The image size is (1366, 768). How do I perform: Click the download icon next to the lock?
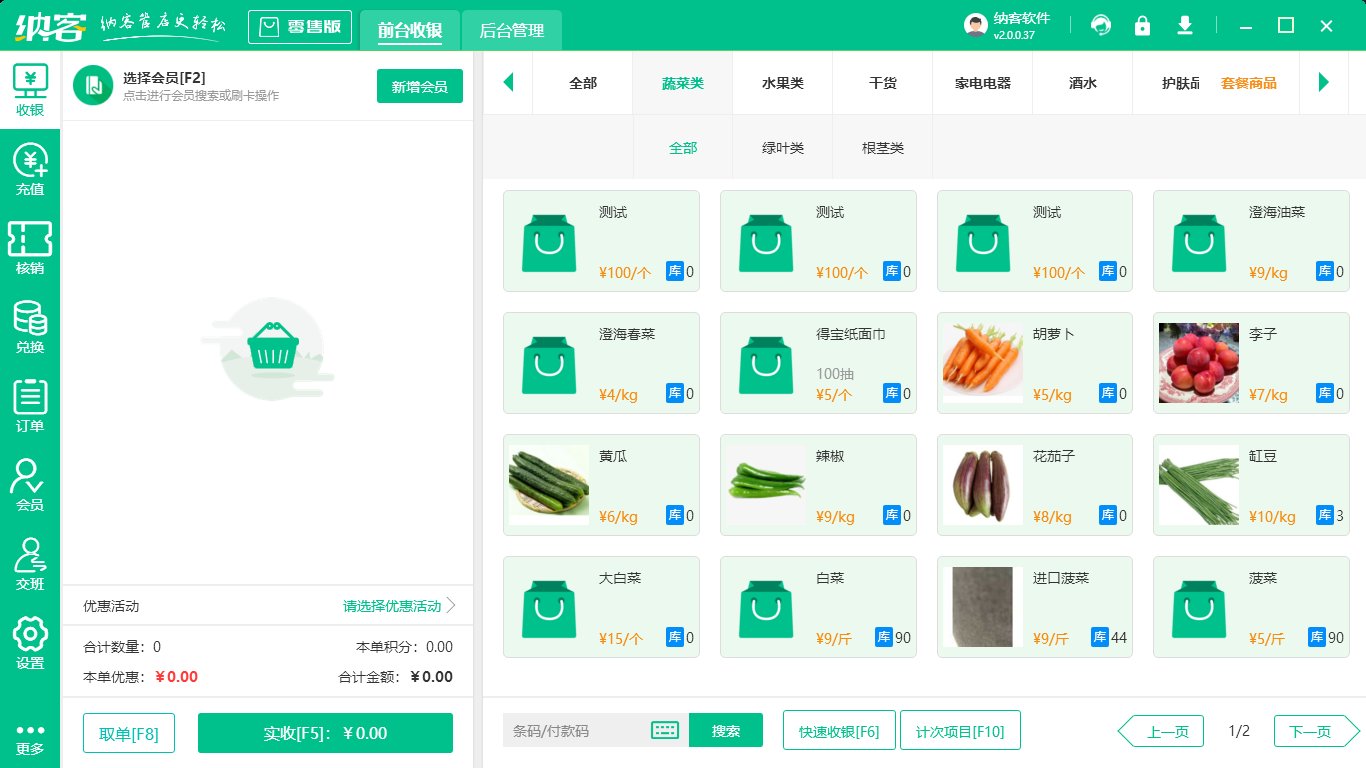click(x=1184, y=25)
